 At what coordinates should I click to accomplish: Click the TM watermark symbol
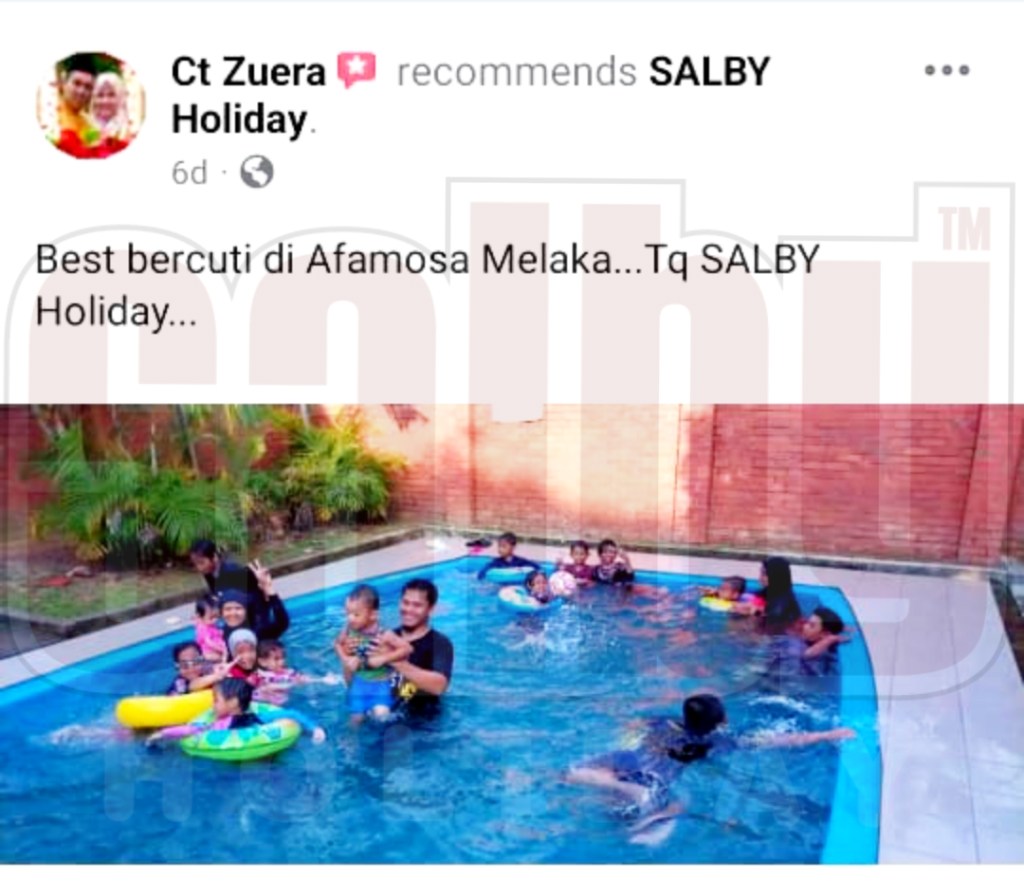[965, 229]
